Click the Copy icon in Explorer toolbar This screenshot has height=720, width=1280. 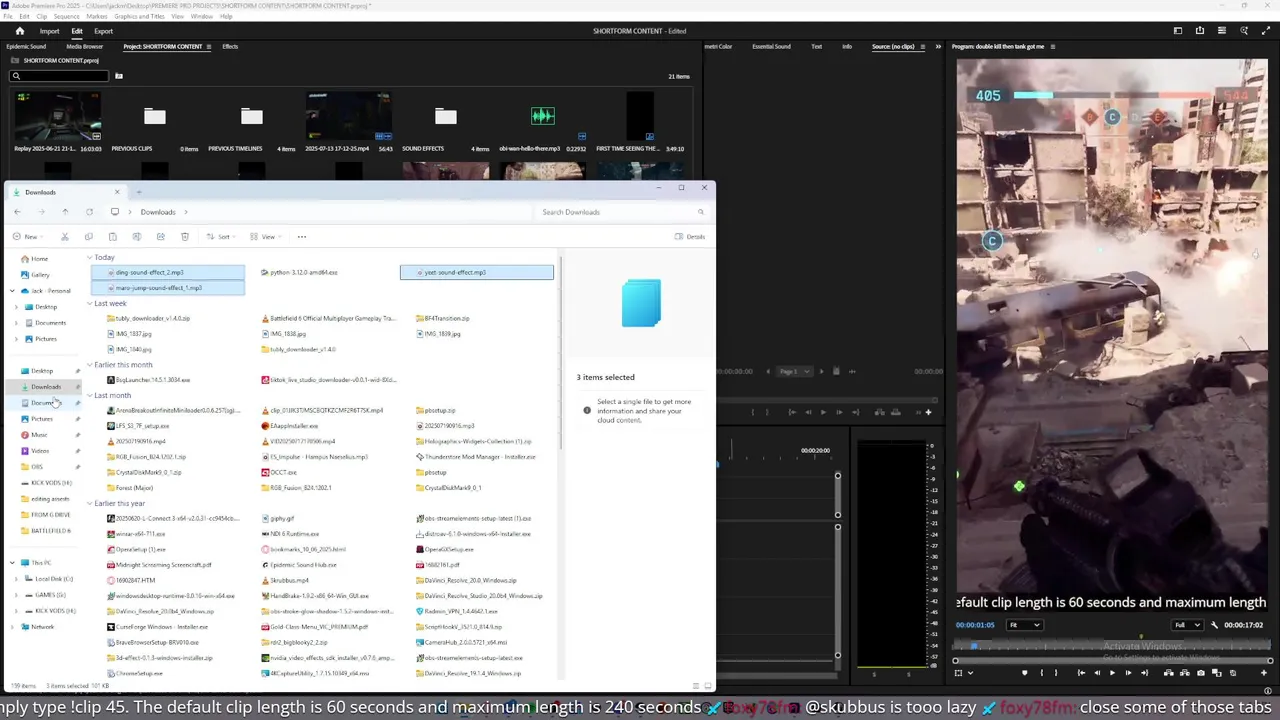coord(88,237)
